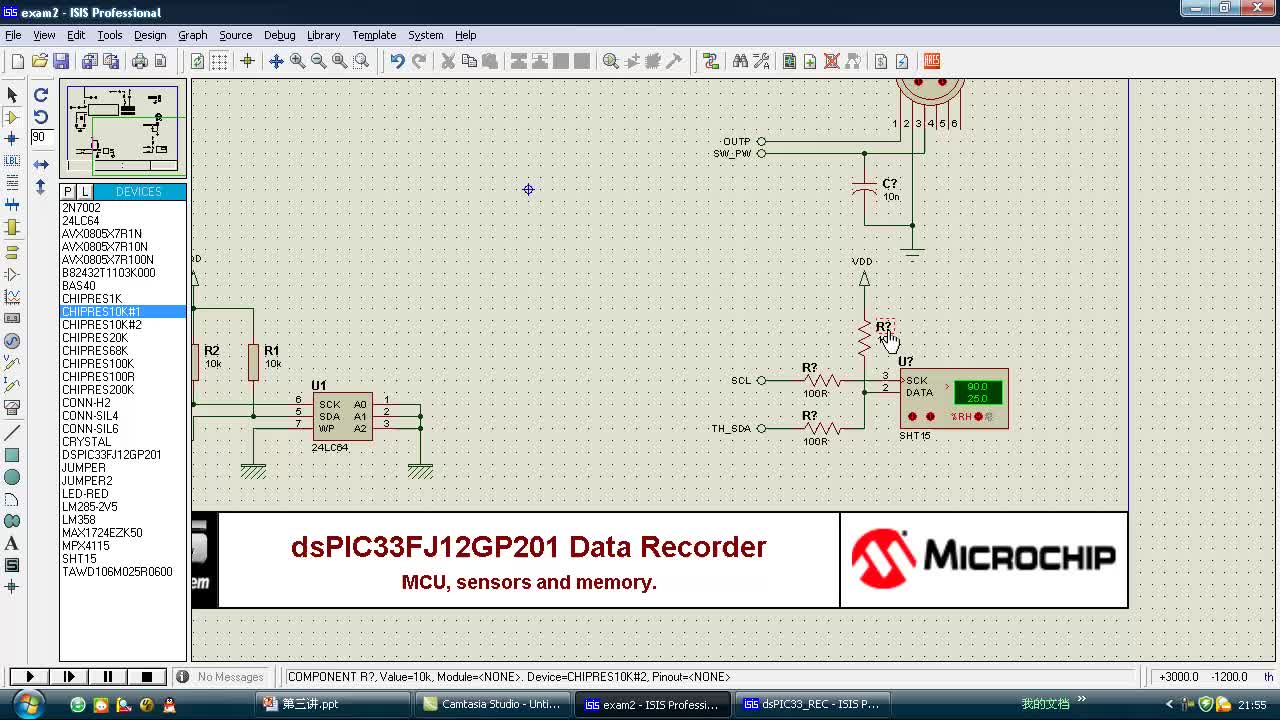Launch ARES netlist transfer

click(932, 61)
